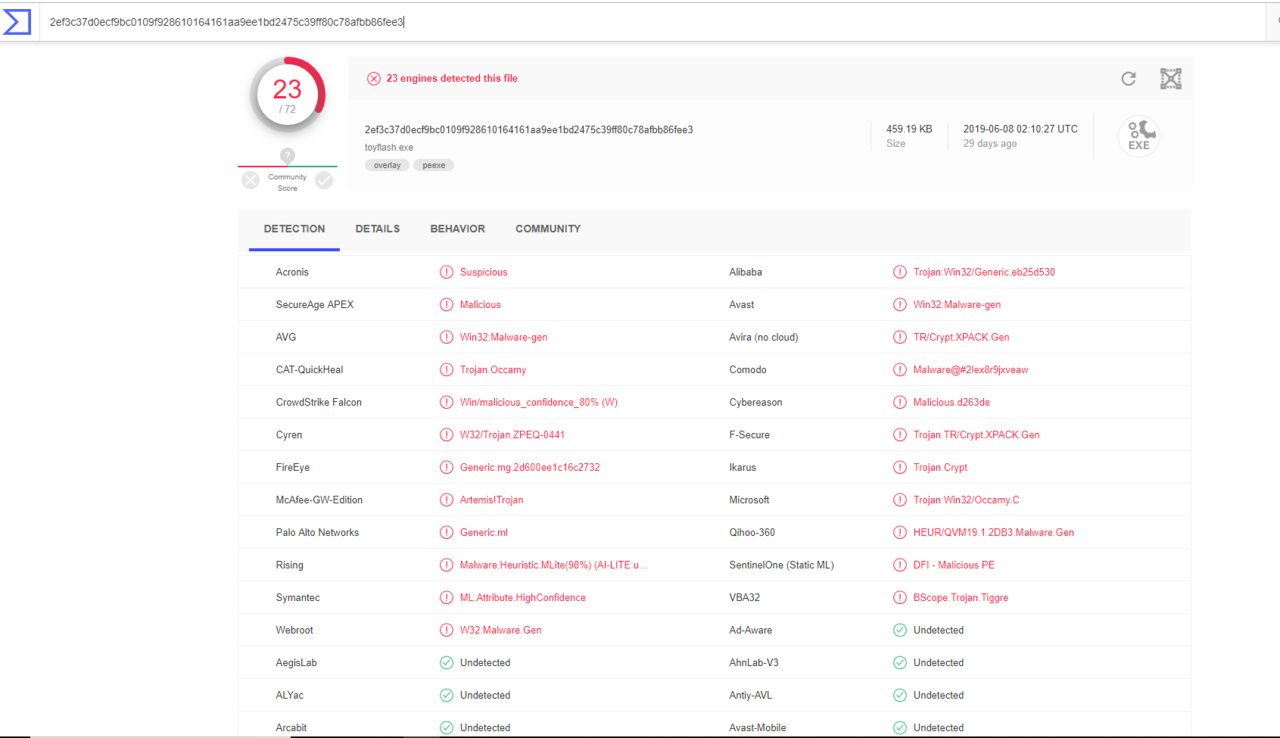Click the McAfee-GW-Edition Artemis warning icon
Viewport: 1280px width, 738px height.
(446, 500)
